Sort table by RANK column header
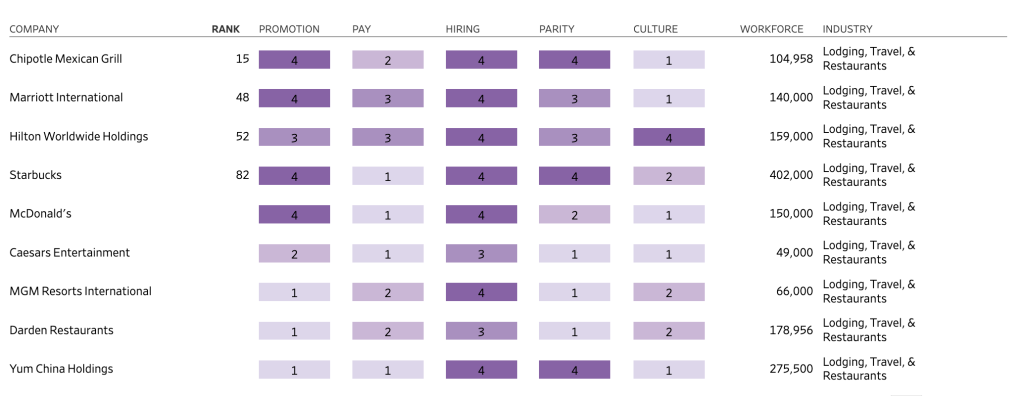 [x=225, y=29]
